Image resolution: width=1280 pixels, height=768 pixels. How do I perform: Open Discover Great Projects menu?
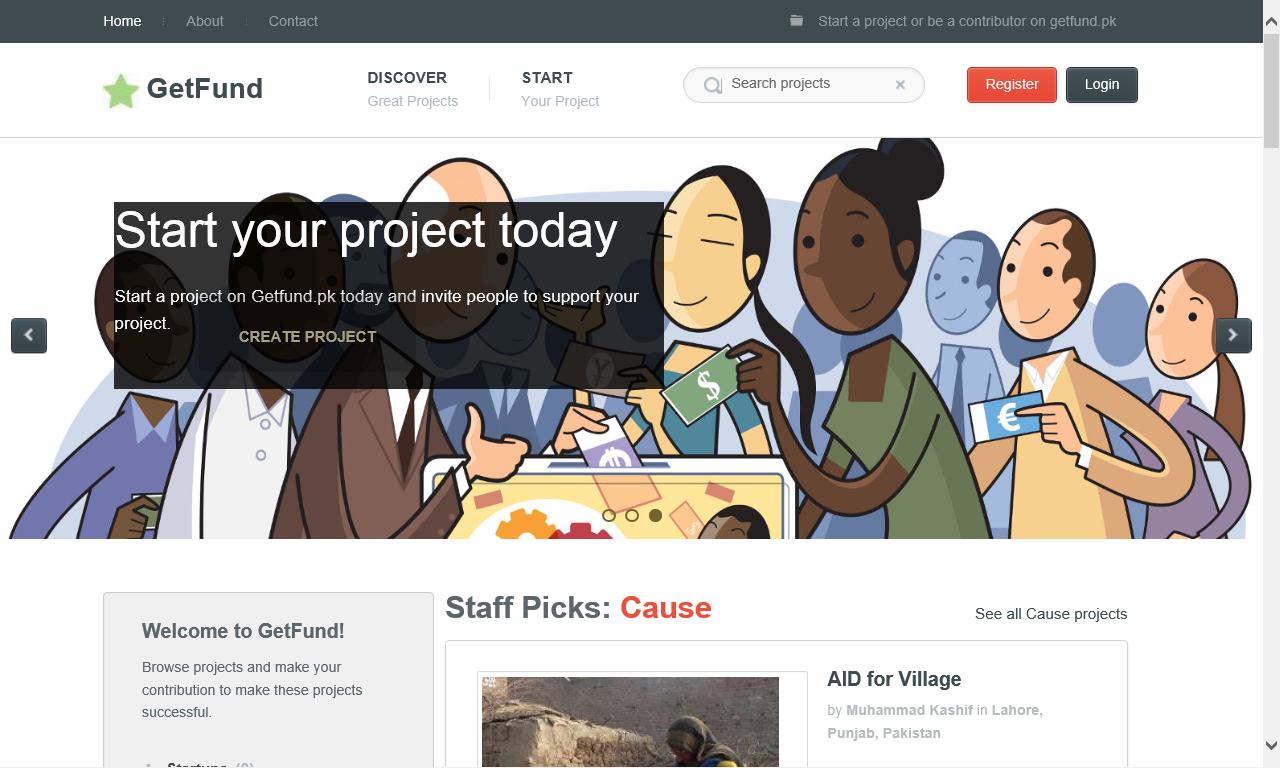coord(412,89)
